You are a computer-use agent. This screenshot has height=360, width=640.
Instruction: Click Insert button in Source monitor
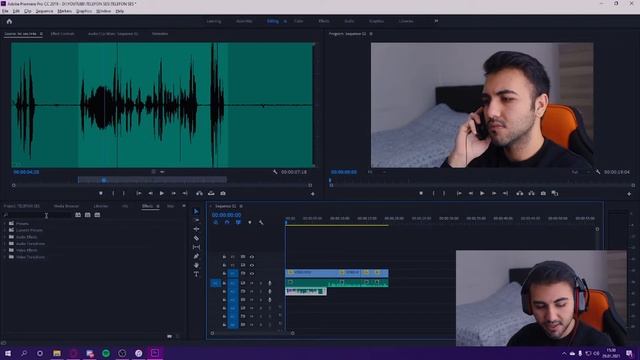[199, 193]
